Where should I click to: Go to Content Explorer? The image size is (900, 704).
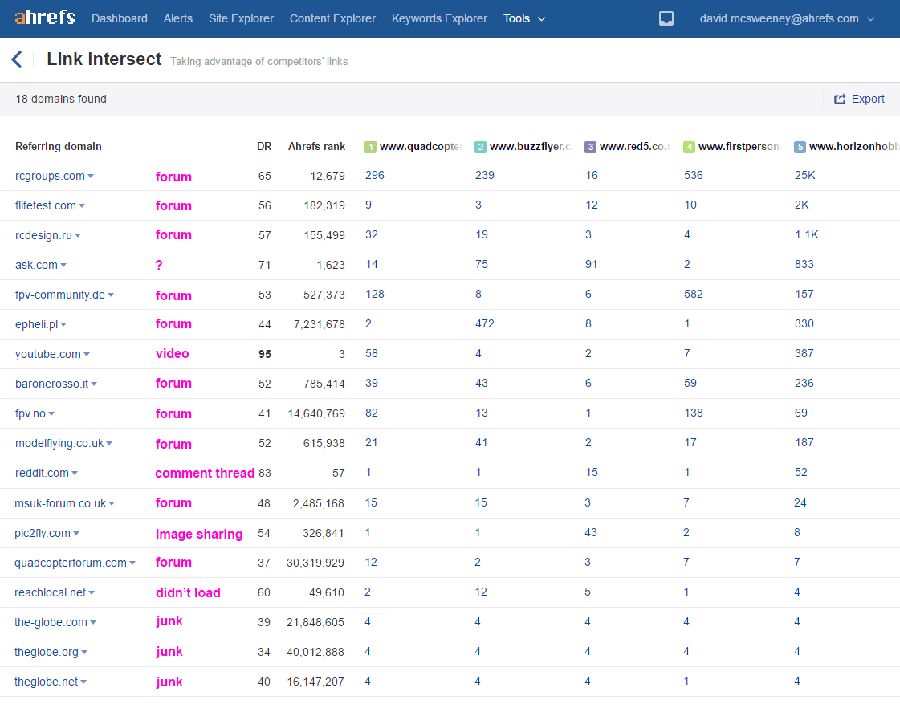[333, 18]
